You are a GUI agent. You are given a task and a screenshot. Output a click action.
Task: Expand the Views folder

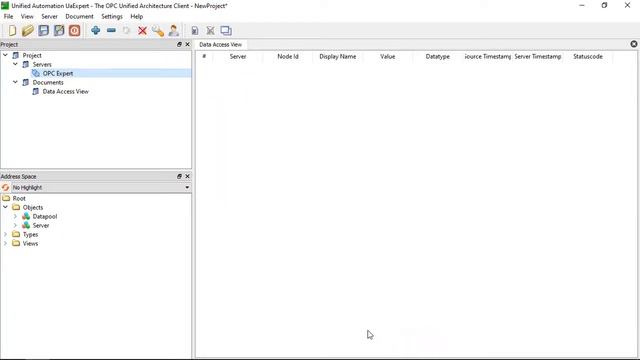(x=5, y=243)
